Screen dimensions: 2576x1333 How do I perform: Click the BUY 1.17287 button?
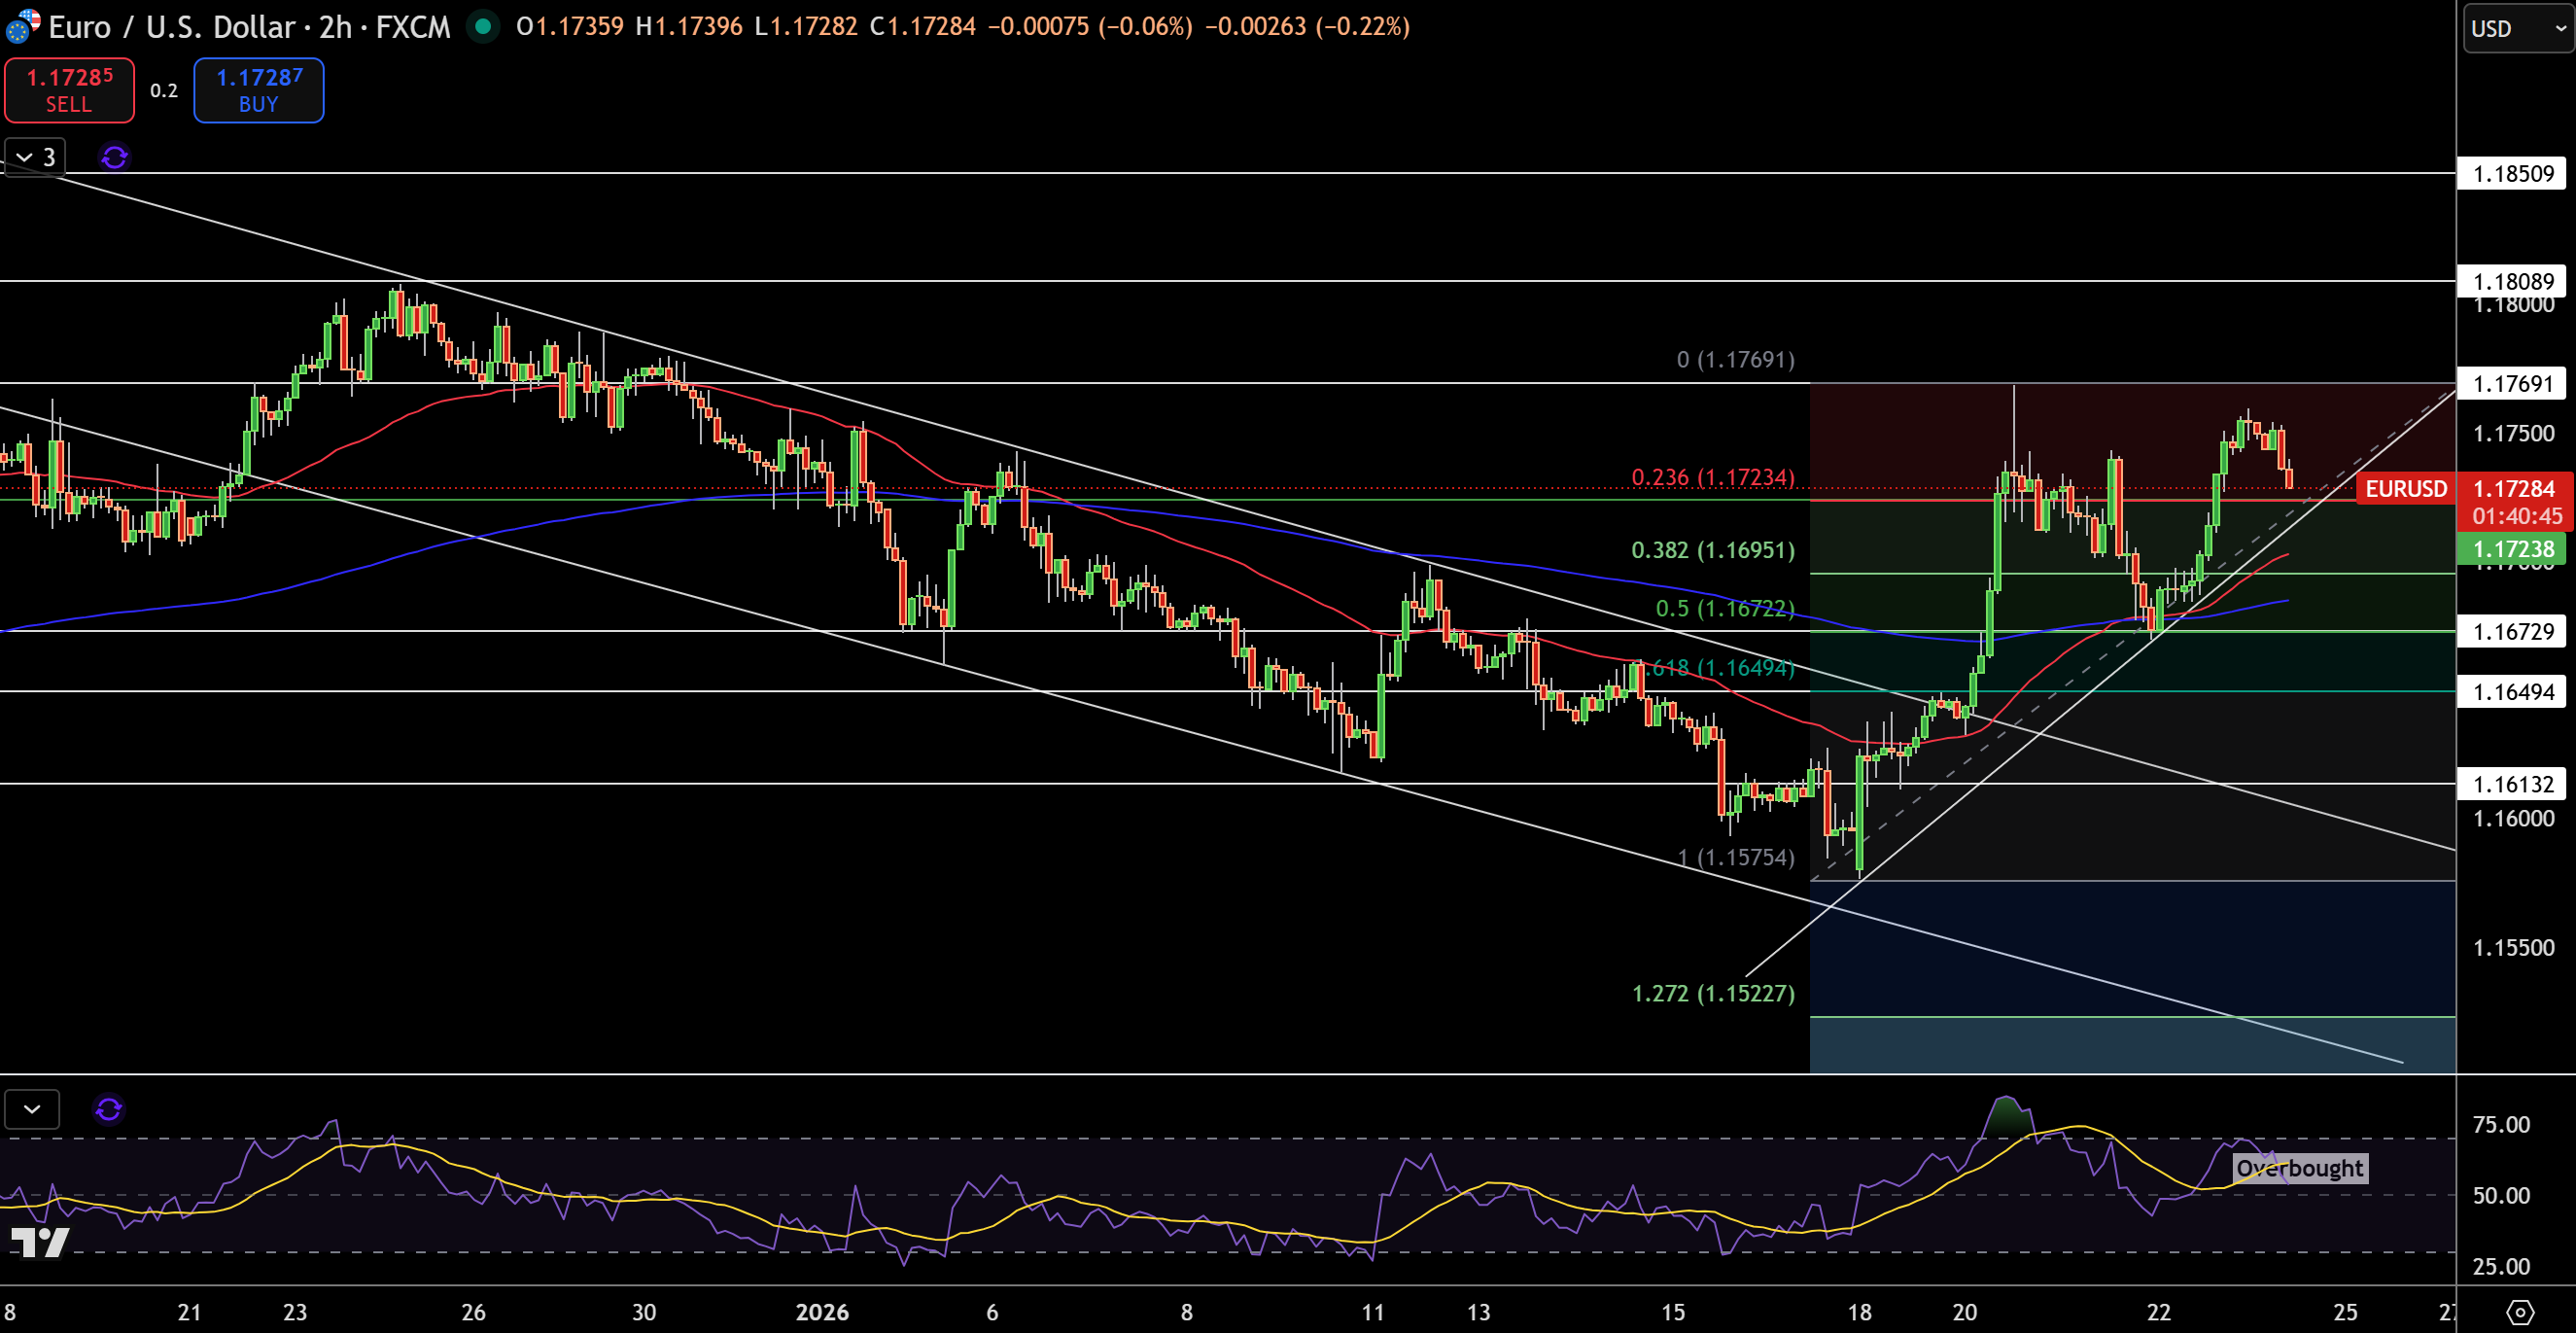point(258,90)
